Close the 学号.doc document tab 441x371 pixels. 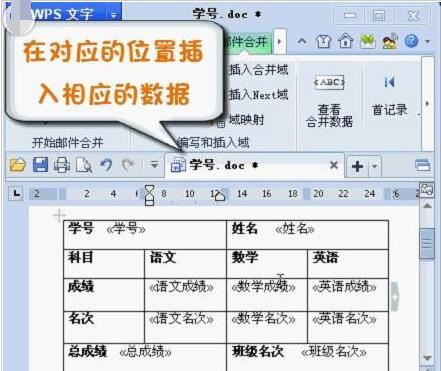click(334, 165)
